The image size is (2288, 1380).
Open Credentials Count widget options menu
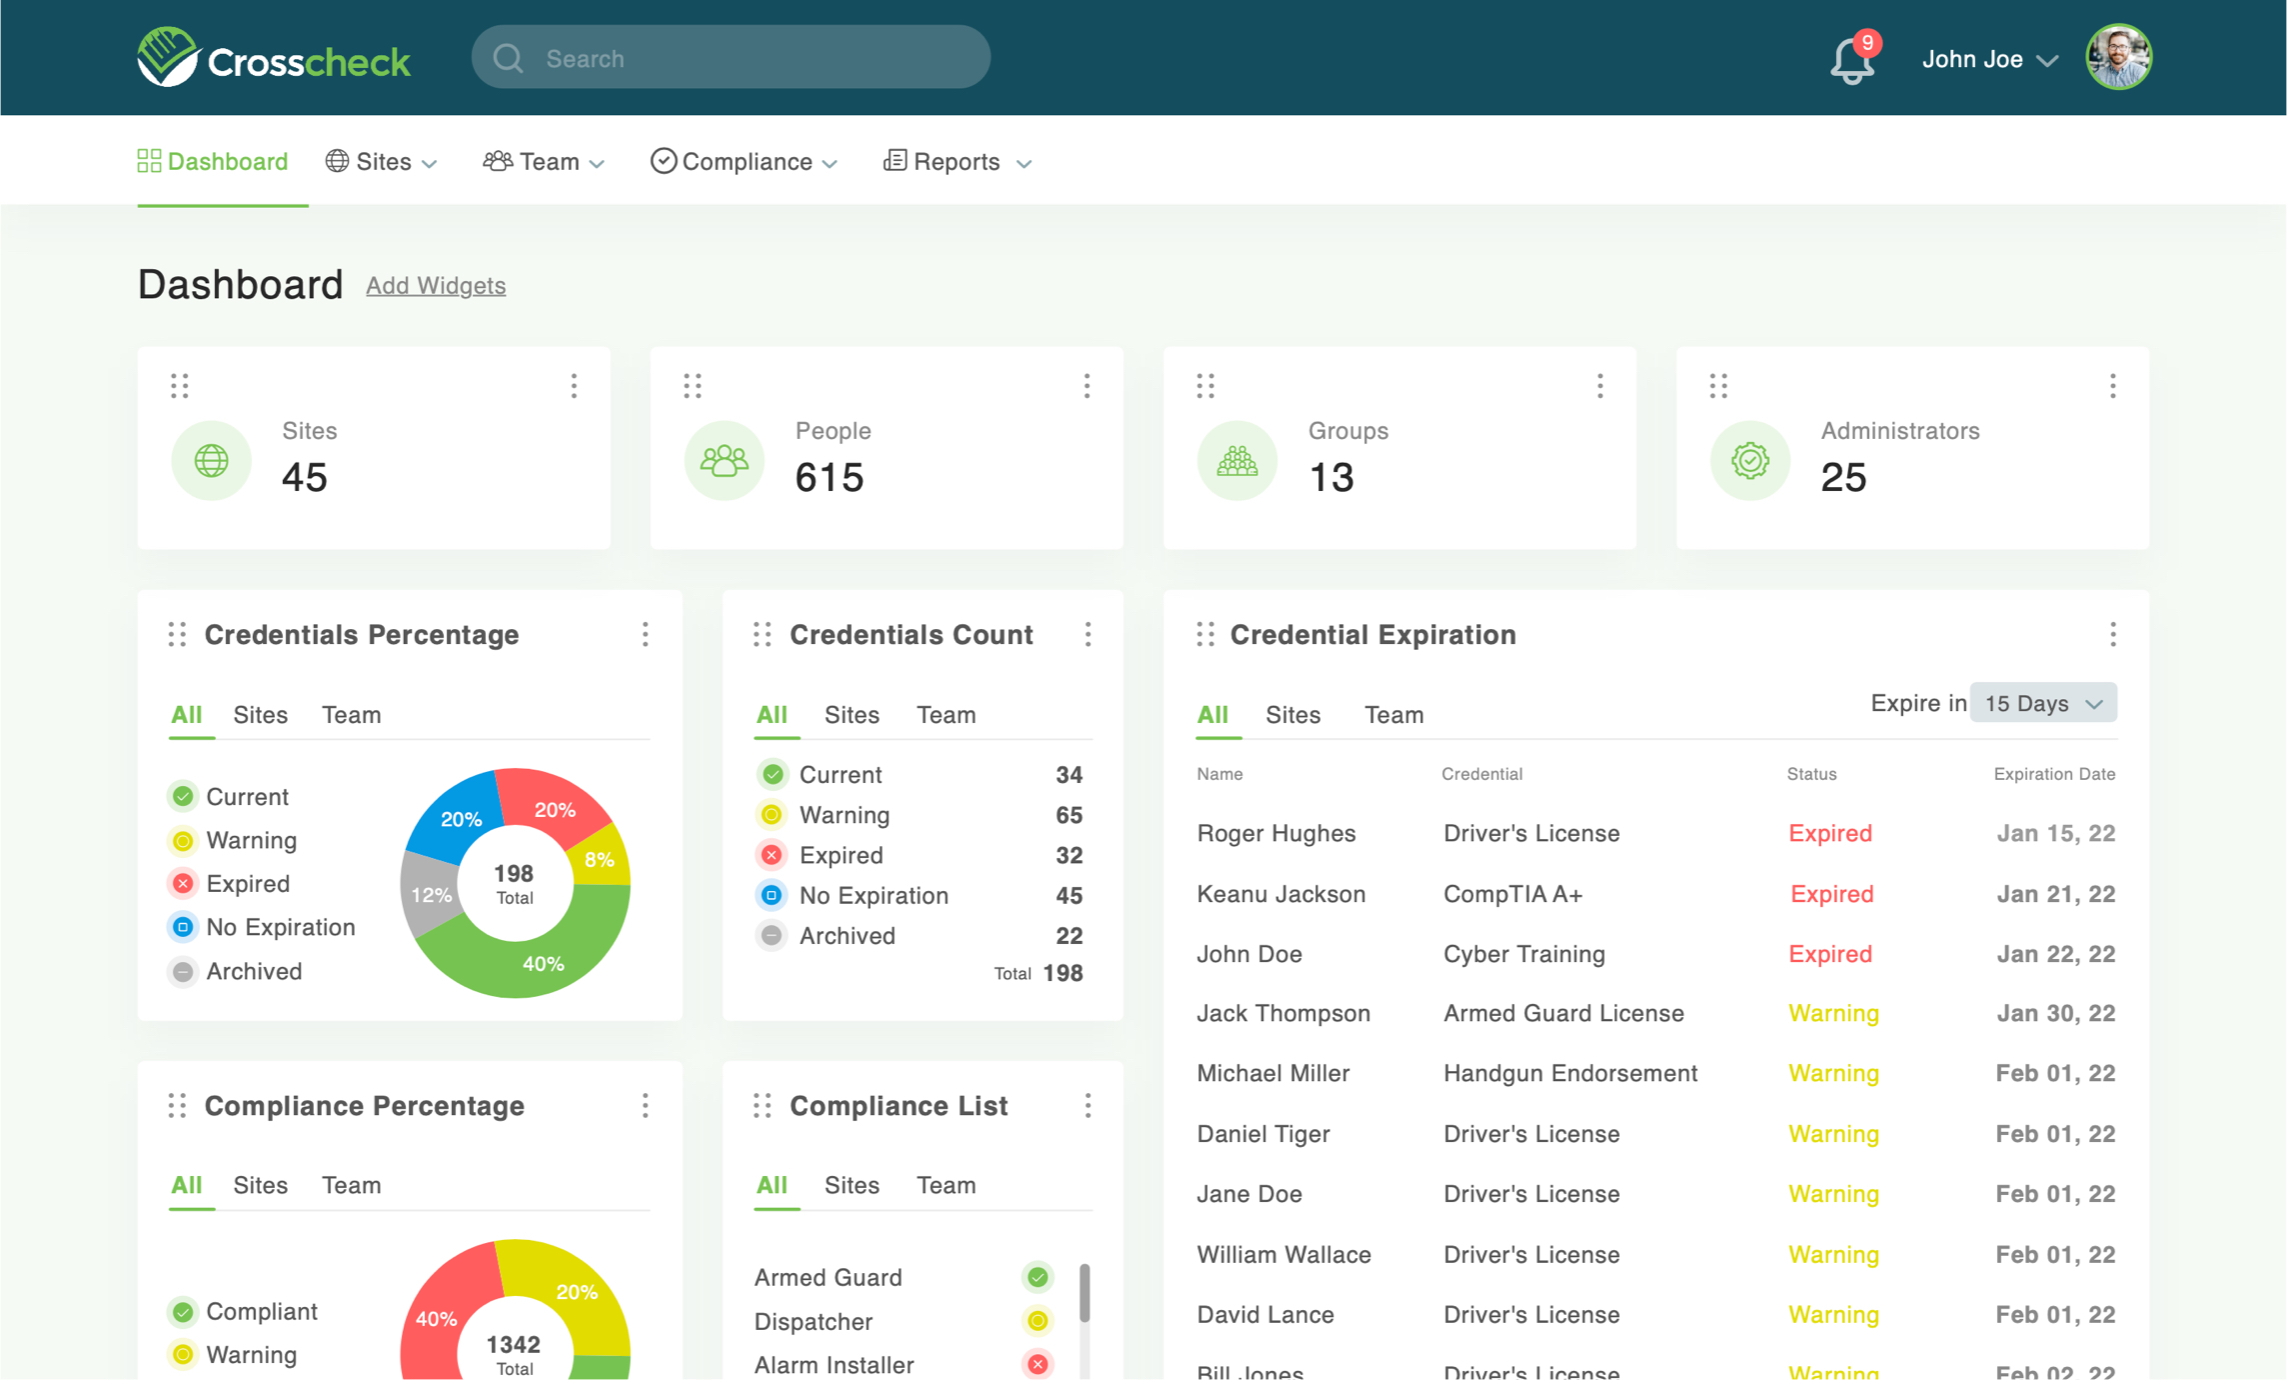coord(1088,634)
